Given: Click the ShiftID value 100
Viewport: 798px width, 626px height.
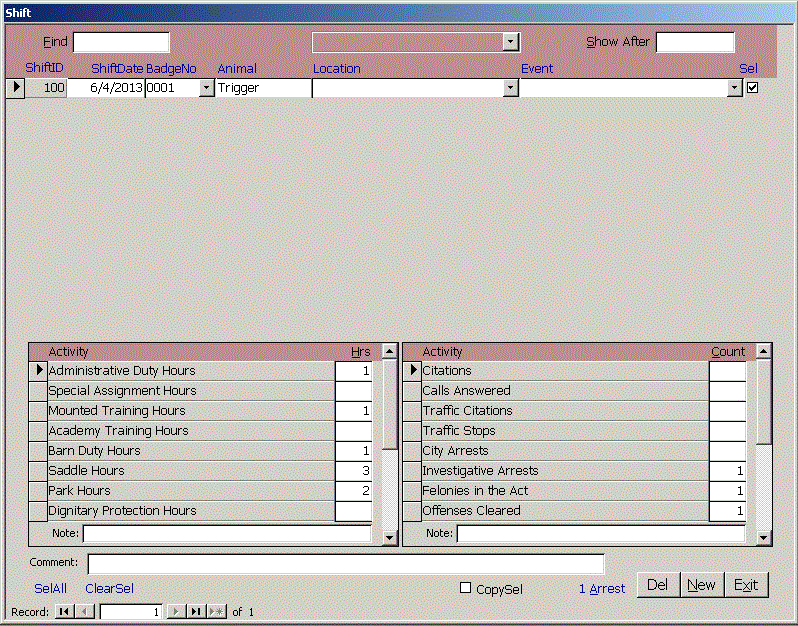Looking at the screenshot, I should point(46,88).
